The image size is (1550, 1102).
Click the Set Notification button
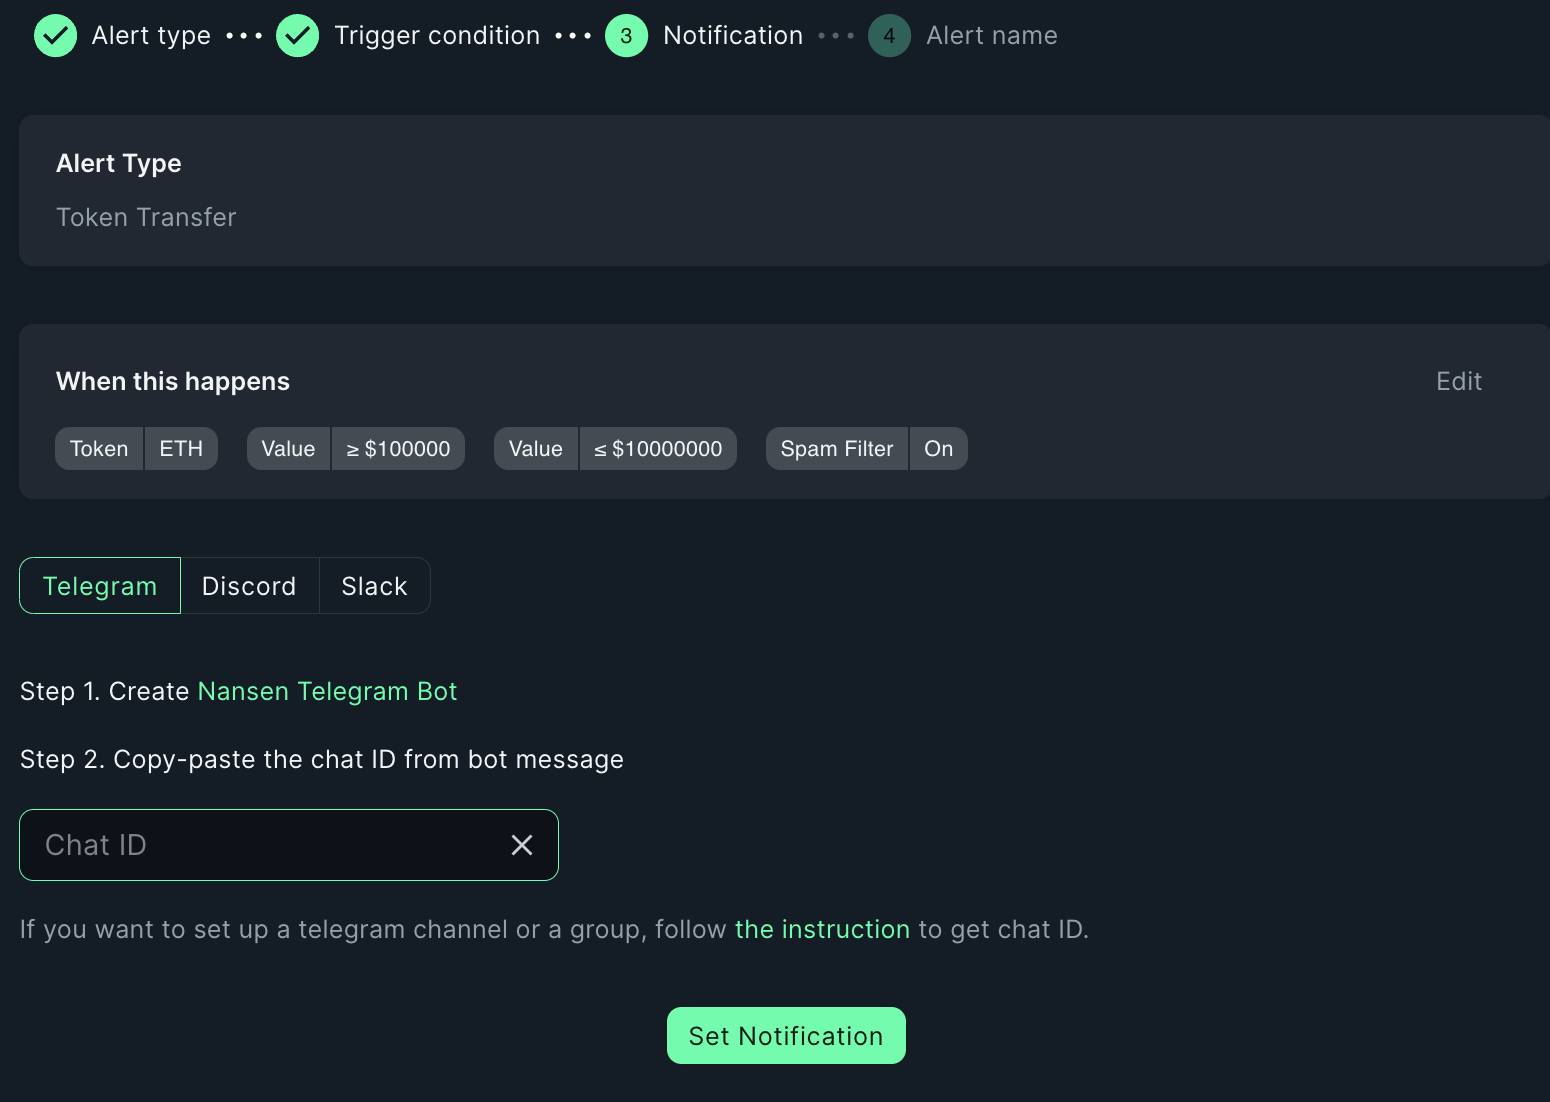786,1035
